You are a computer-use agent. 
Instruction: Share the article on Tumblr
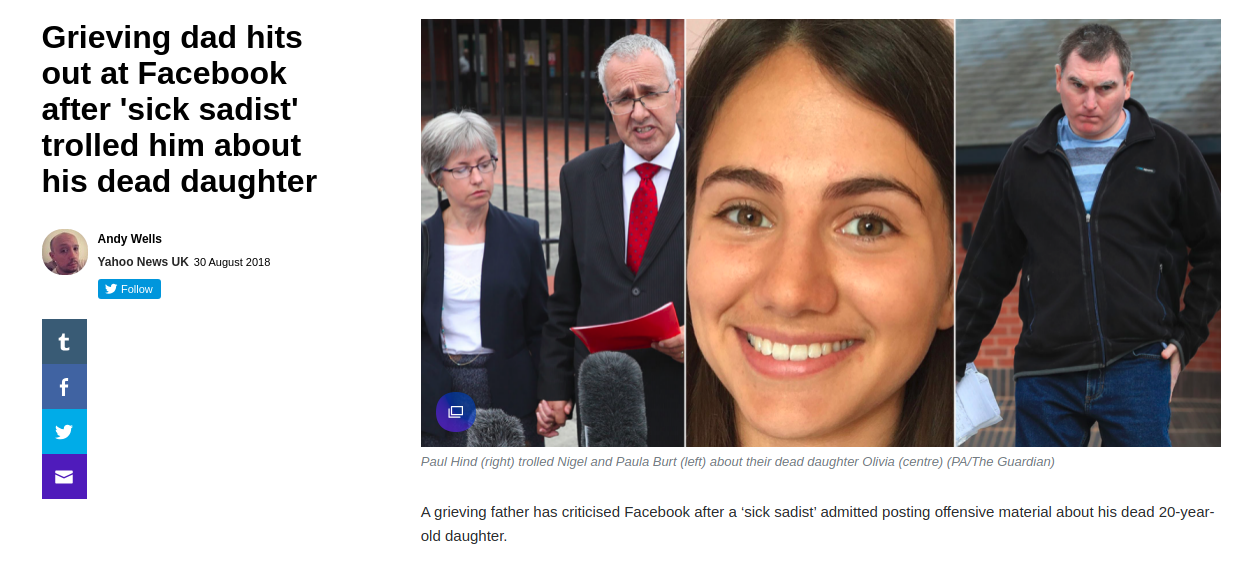click(x=64, y=342)
